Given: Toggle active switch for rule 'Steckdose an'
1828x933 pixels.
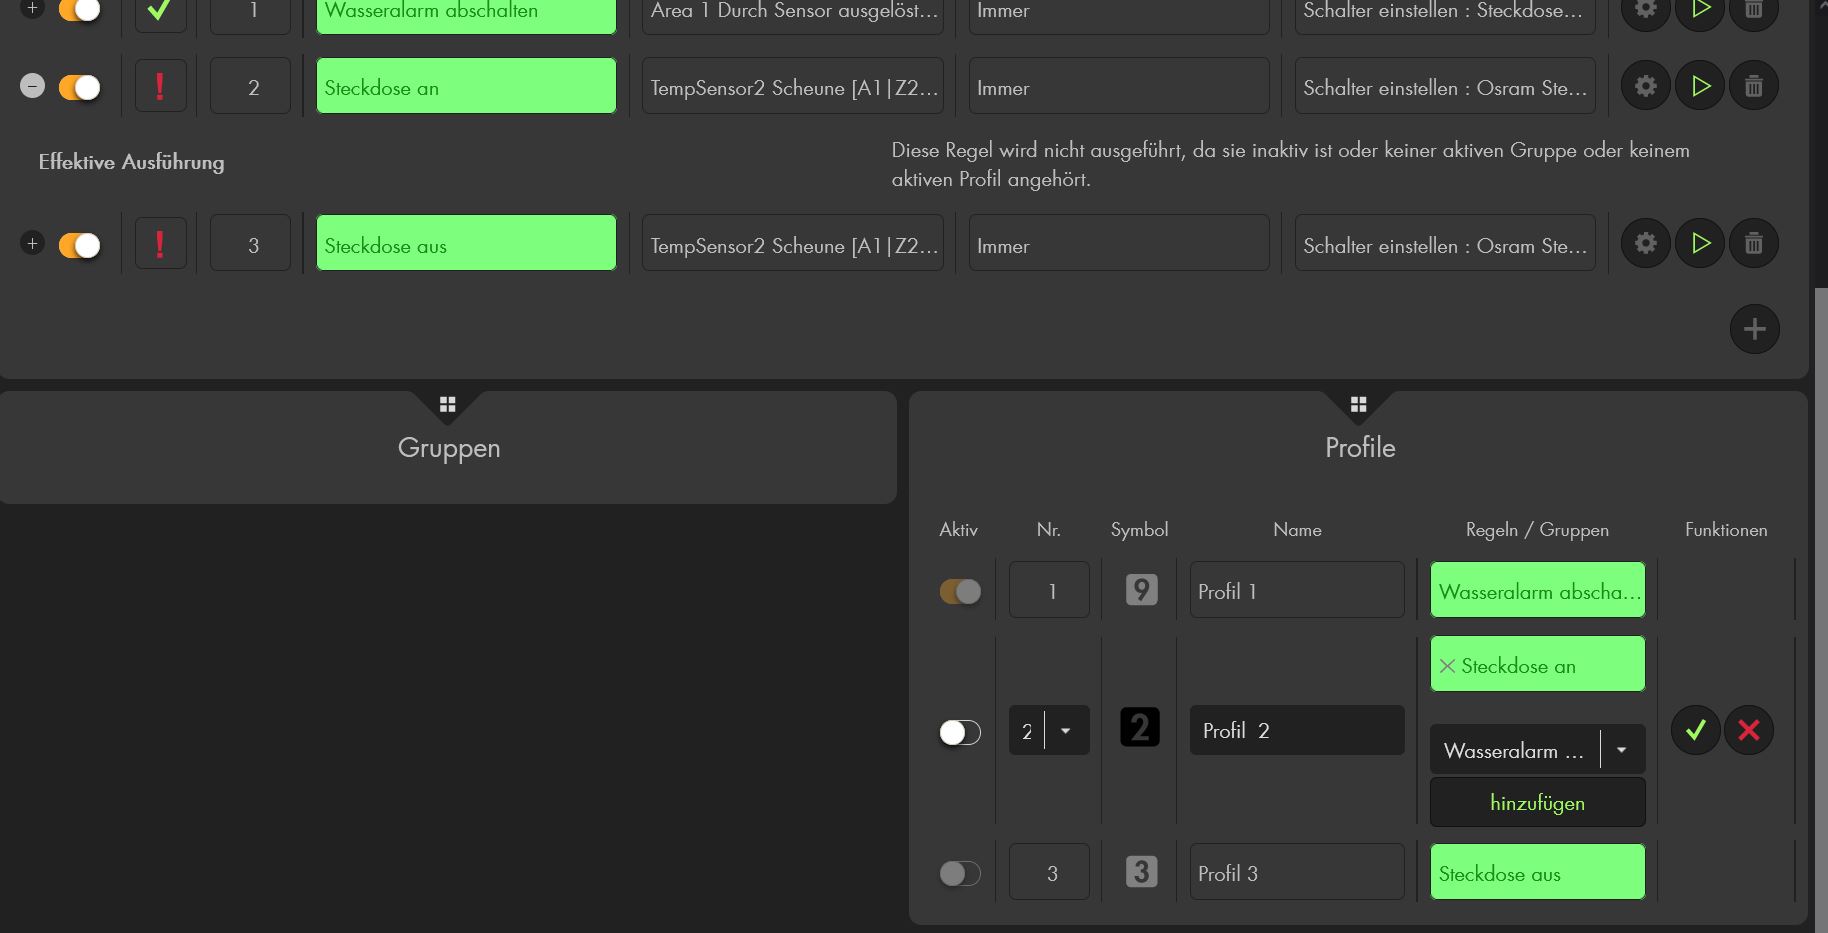Looking at the screenshot, I should pos(80,88).
